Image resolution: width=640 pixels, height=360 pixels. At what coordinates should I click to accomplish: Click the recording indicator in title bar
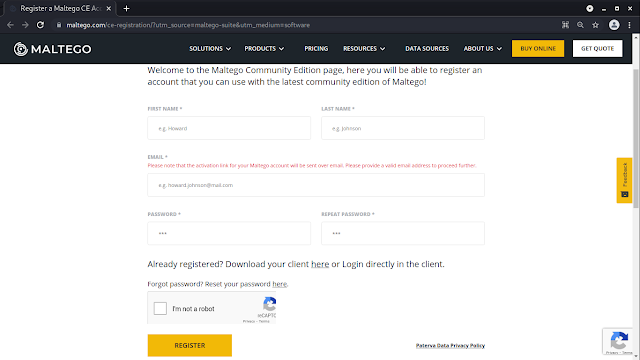pos(590,8)
